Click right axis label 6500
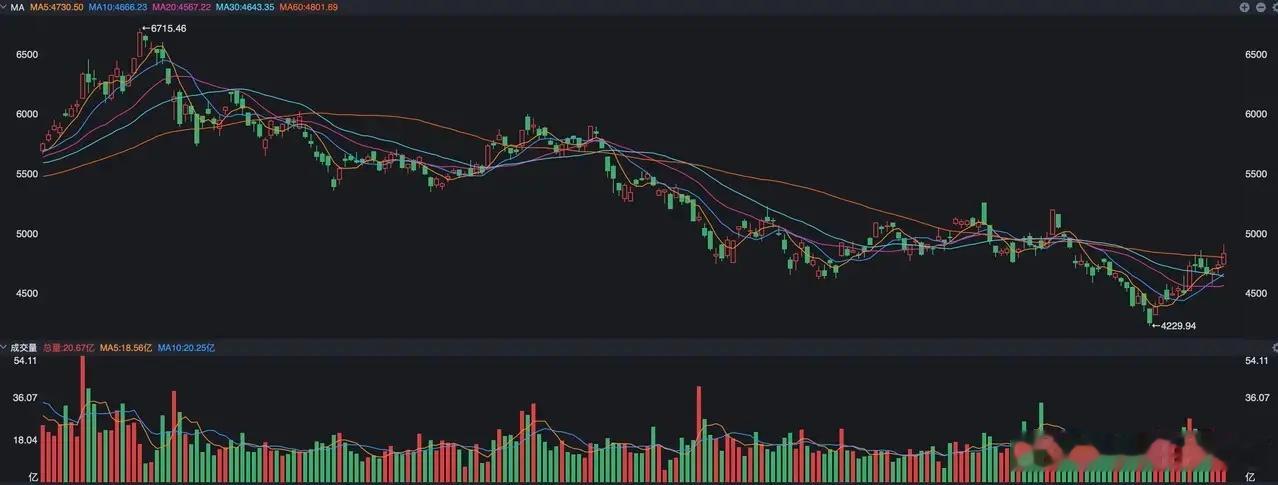Image resolution: width=1278 pixels, height=485 pixels. click(1254, 54)
